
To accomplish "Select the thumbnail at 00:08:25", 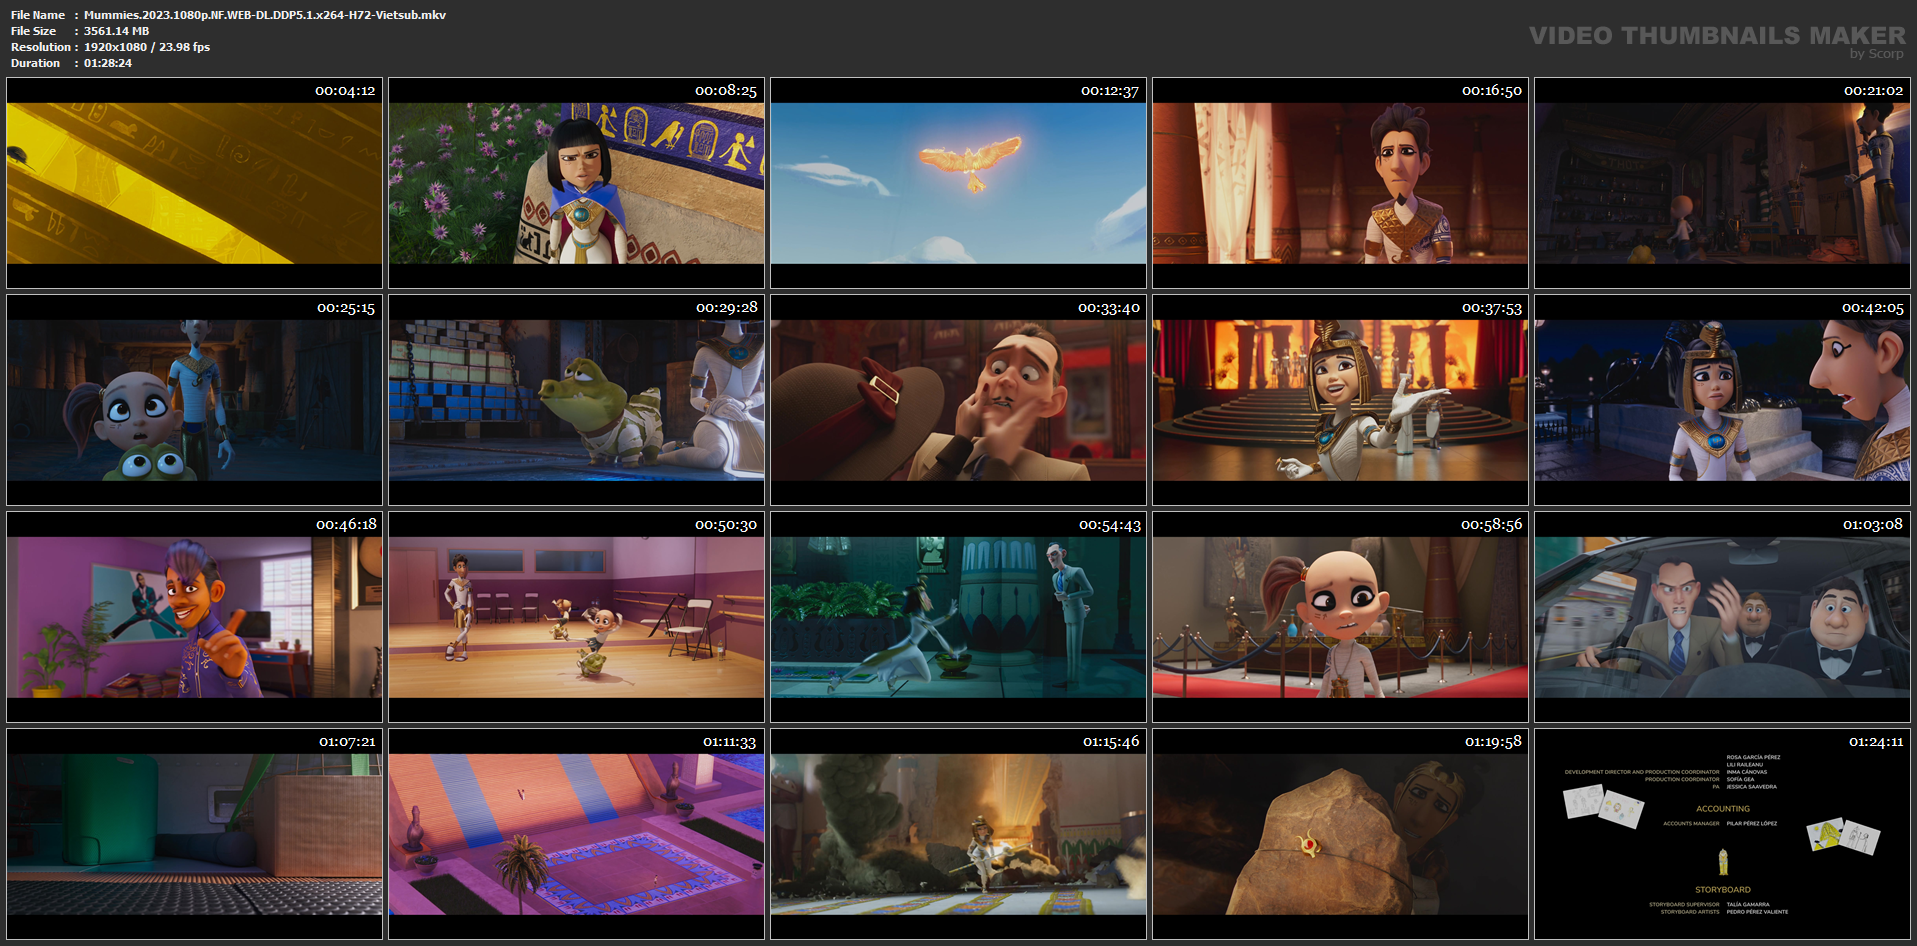I will tap(577, 183).
